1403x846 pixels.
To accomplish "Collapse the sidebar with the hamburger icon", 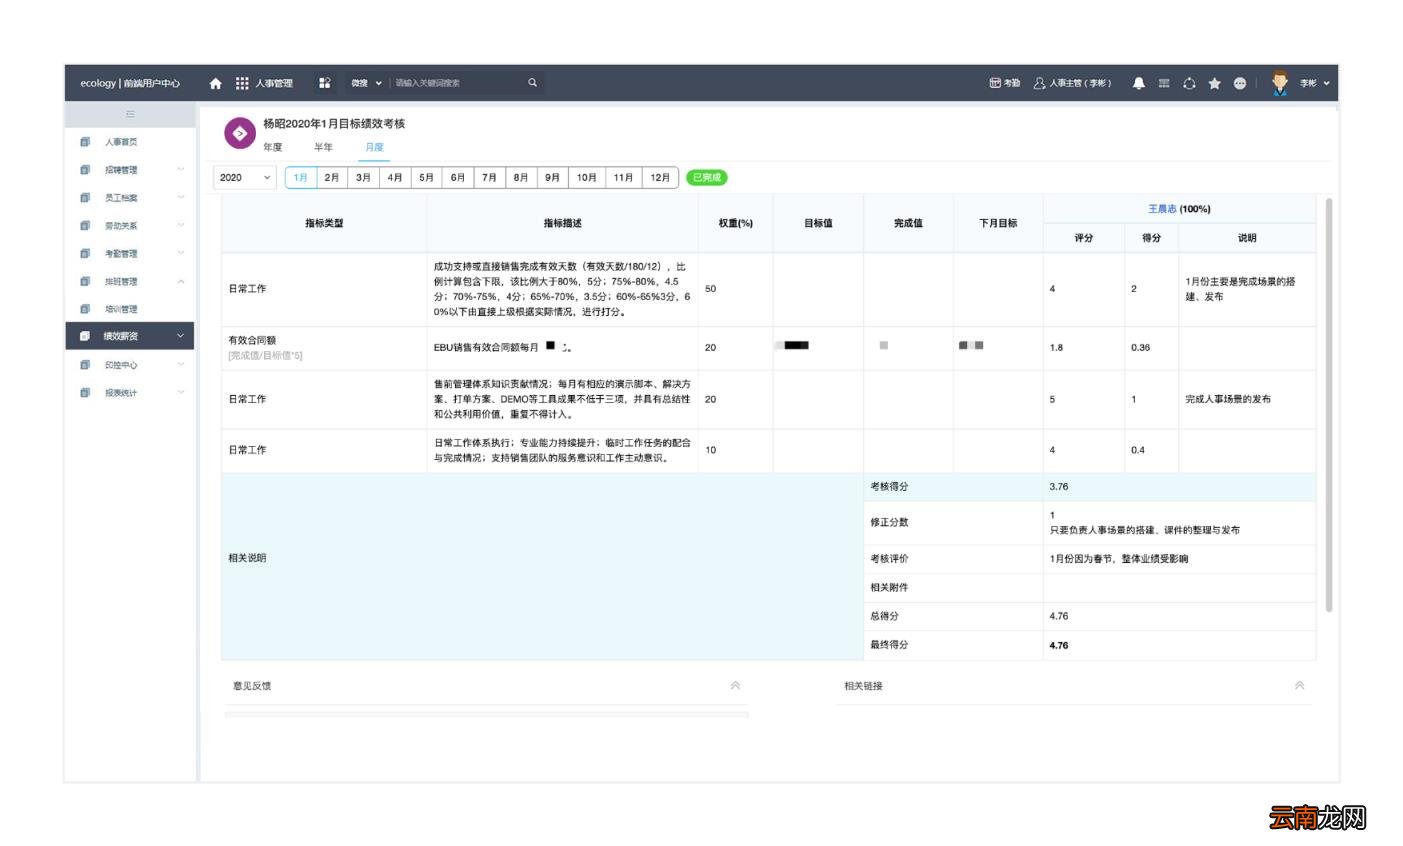I will click(130, 114).
